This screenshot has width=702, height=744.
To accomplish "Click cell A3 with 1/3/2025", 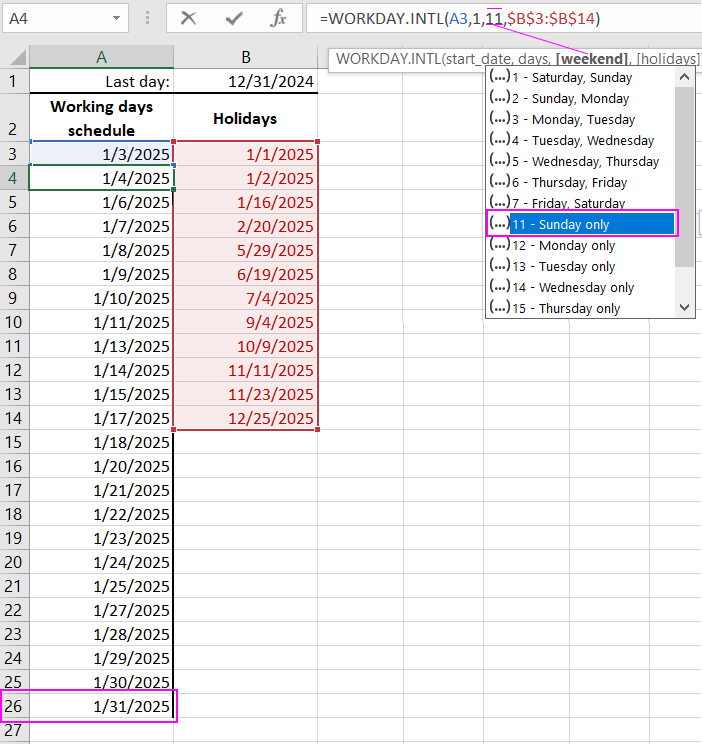I will [102, 154].
